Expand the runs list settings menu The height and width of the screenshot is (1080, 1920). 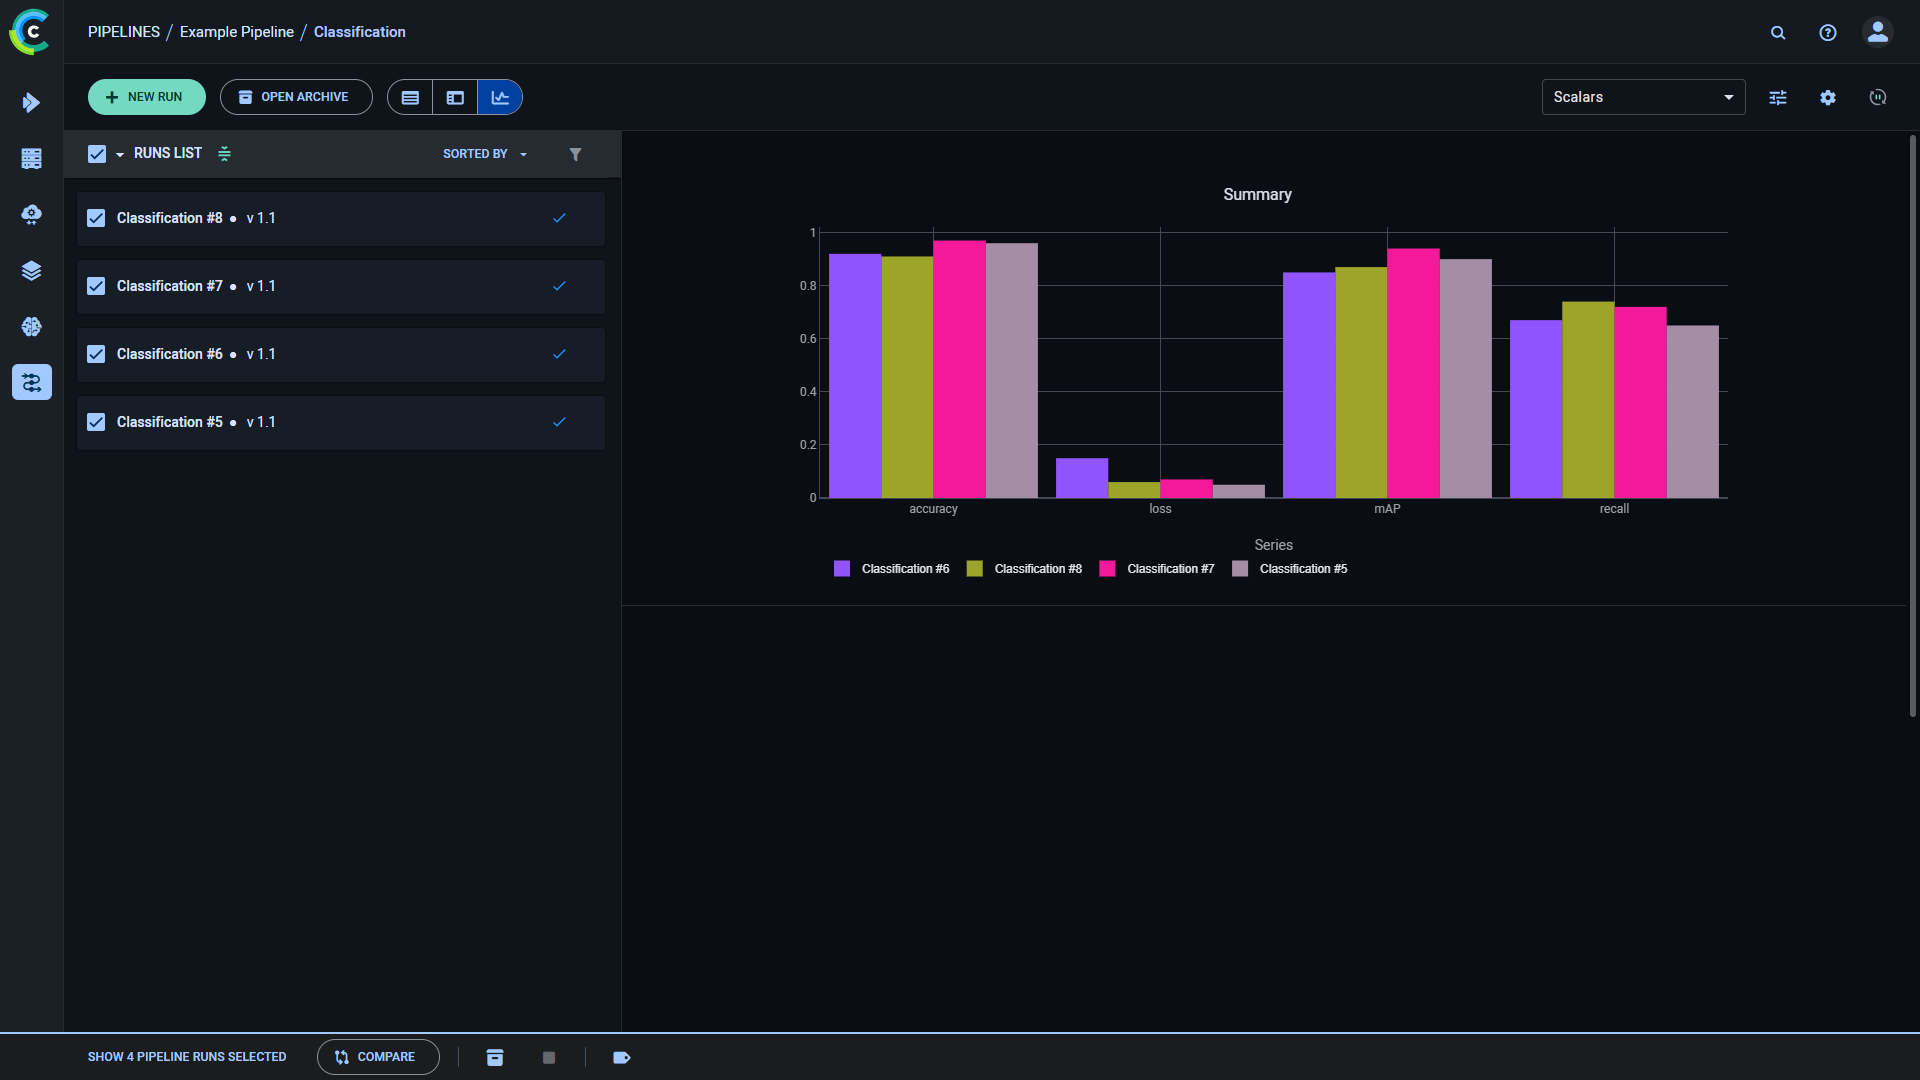pyautogui.click(x=224, y=153)
